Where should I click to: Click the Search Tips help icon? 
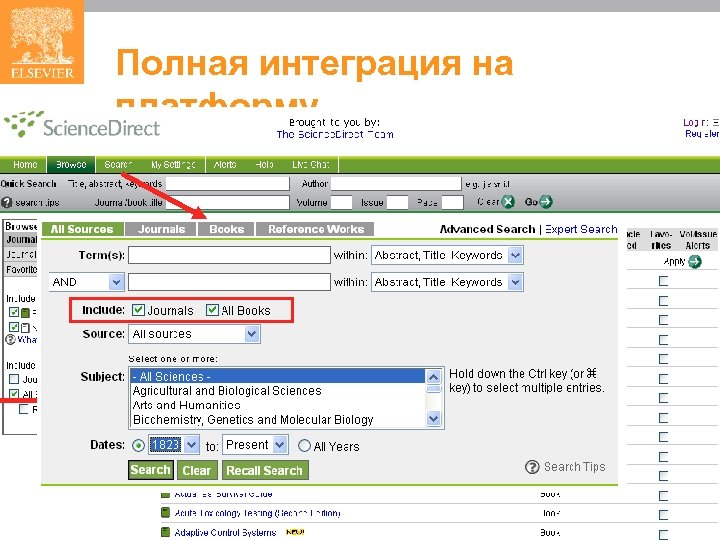(x=532, y=467)
